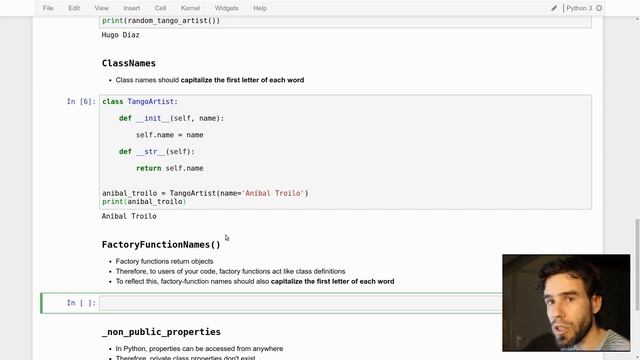This screenshot has width=640, height=360.
Task: Open the File menu
Action: pyautogui.click(x=48, y=8)
